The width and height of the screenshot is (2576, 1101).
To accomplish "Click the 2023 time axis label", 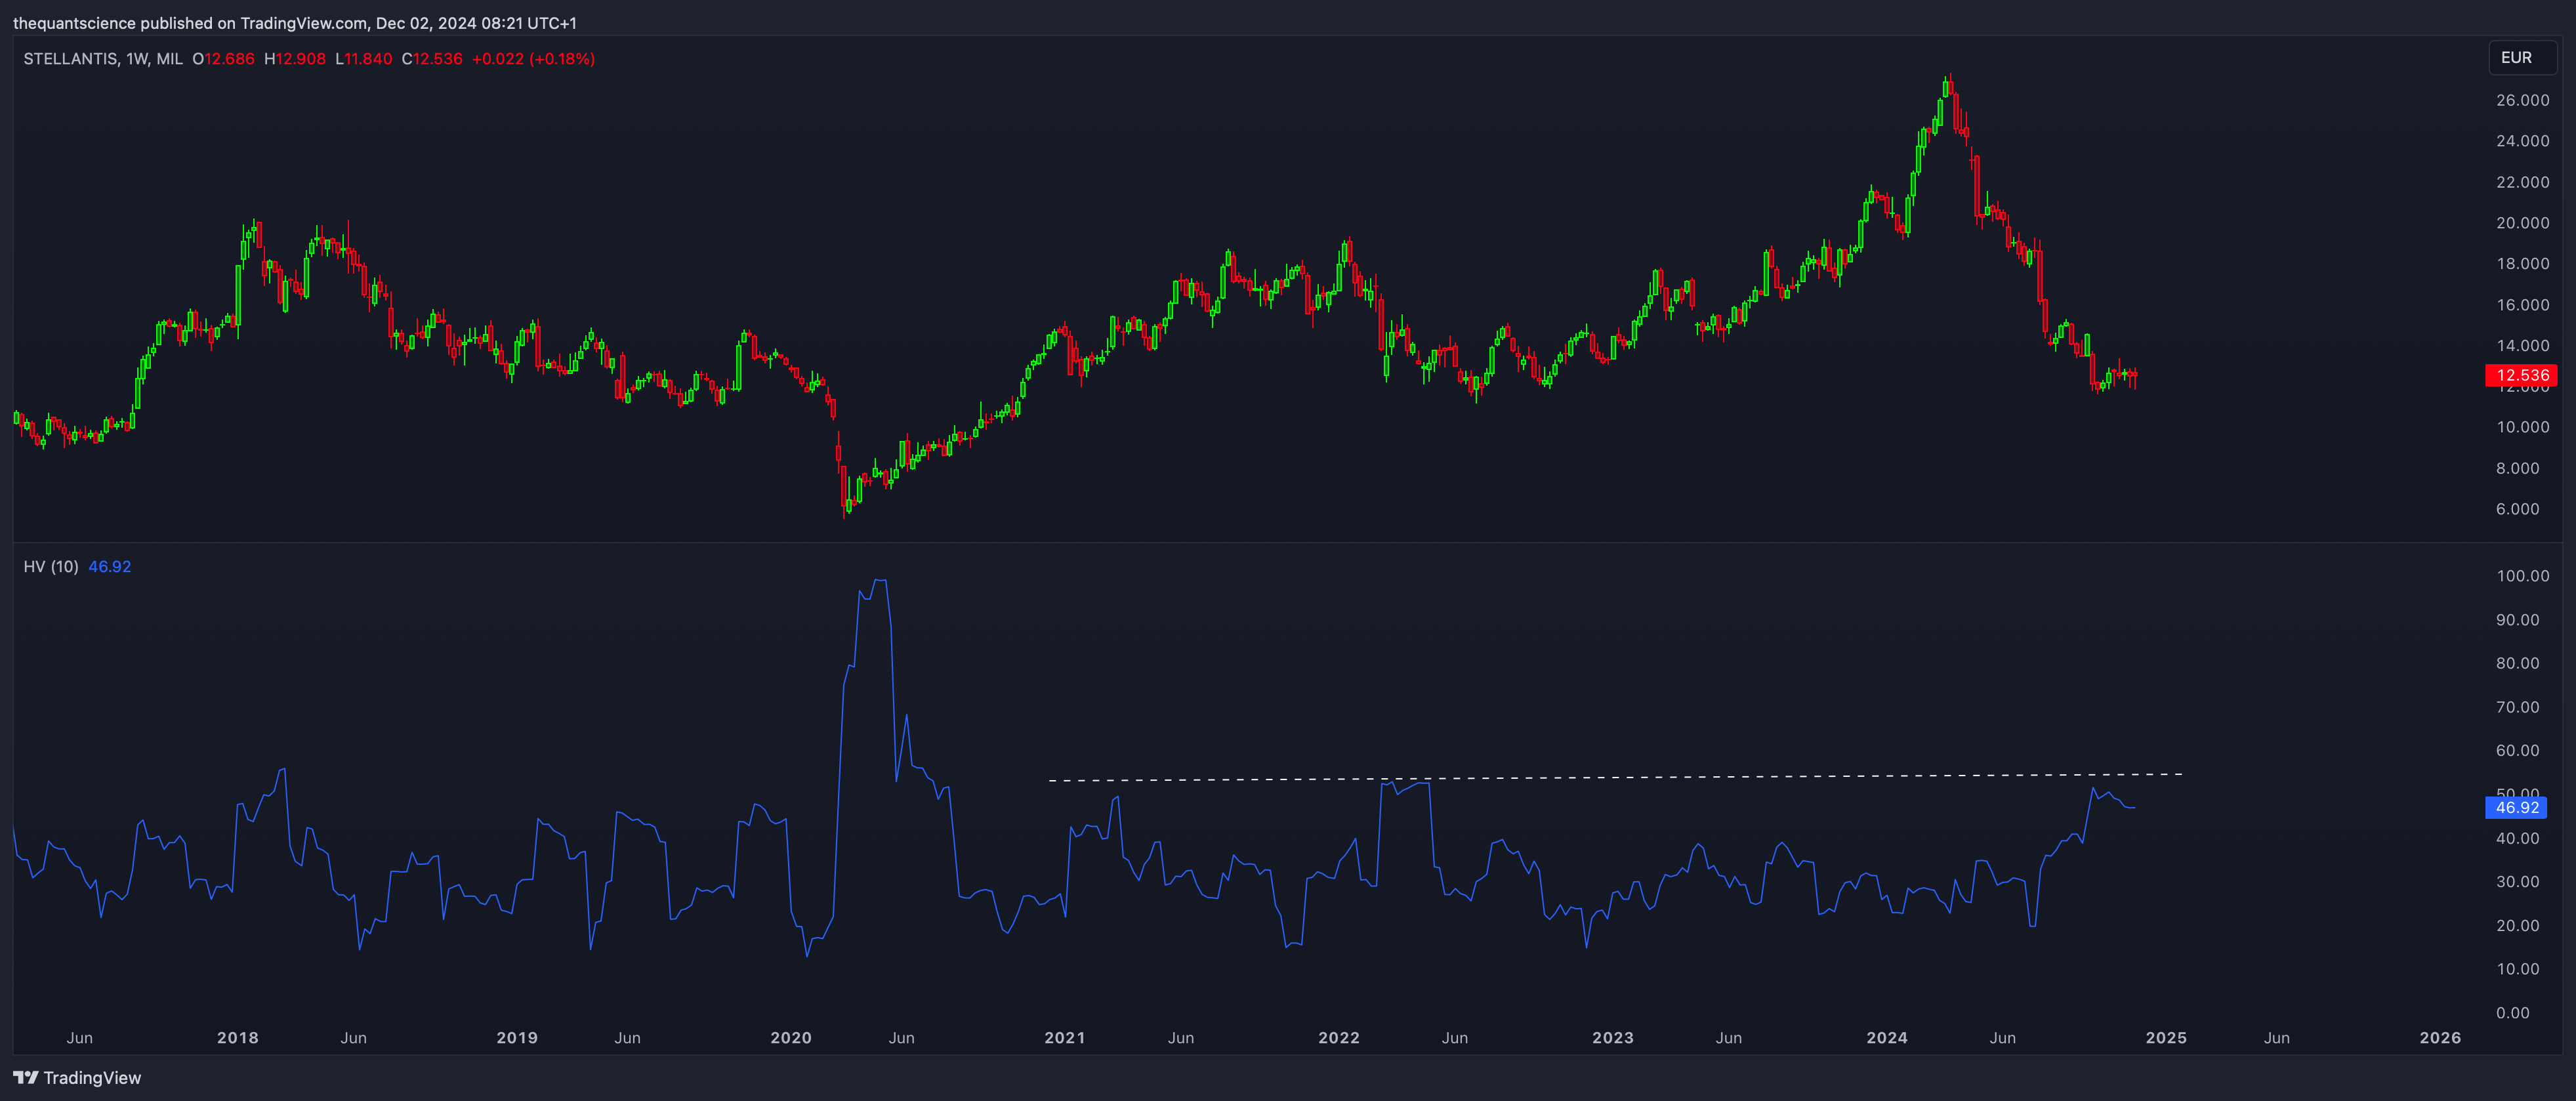I will (1613, 1038).
